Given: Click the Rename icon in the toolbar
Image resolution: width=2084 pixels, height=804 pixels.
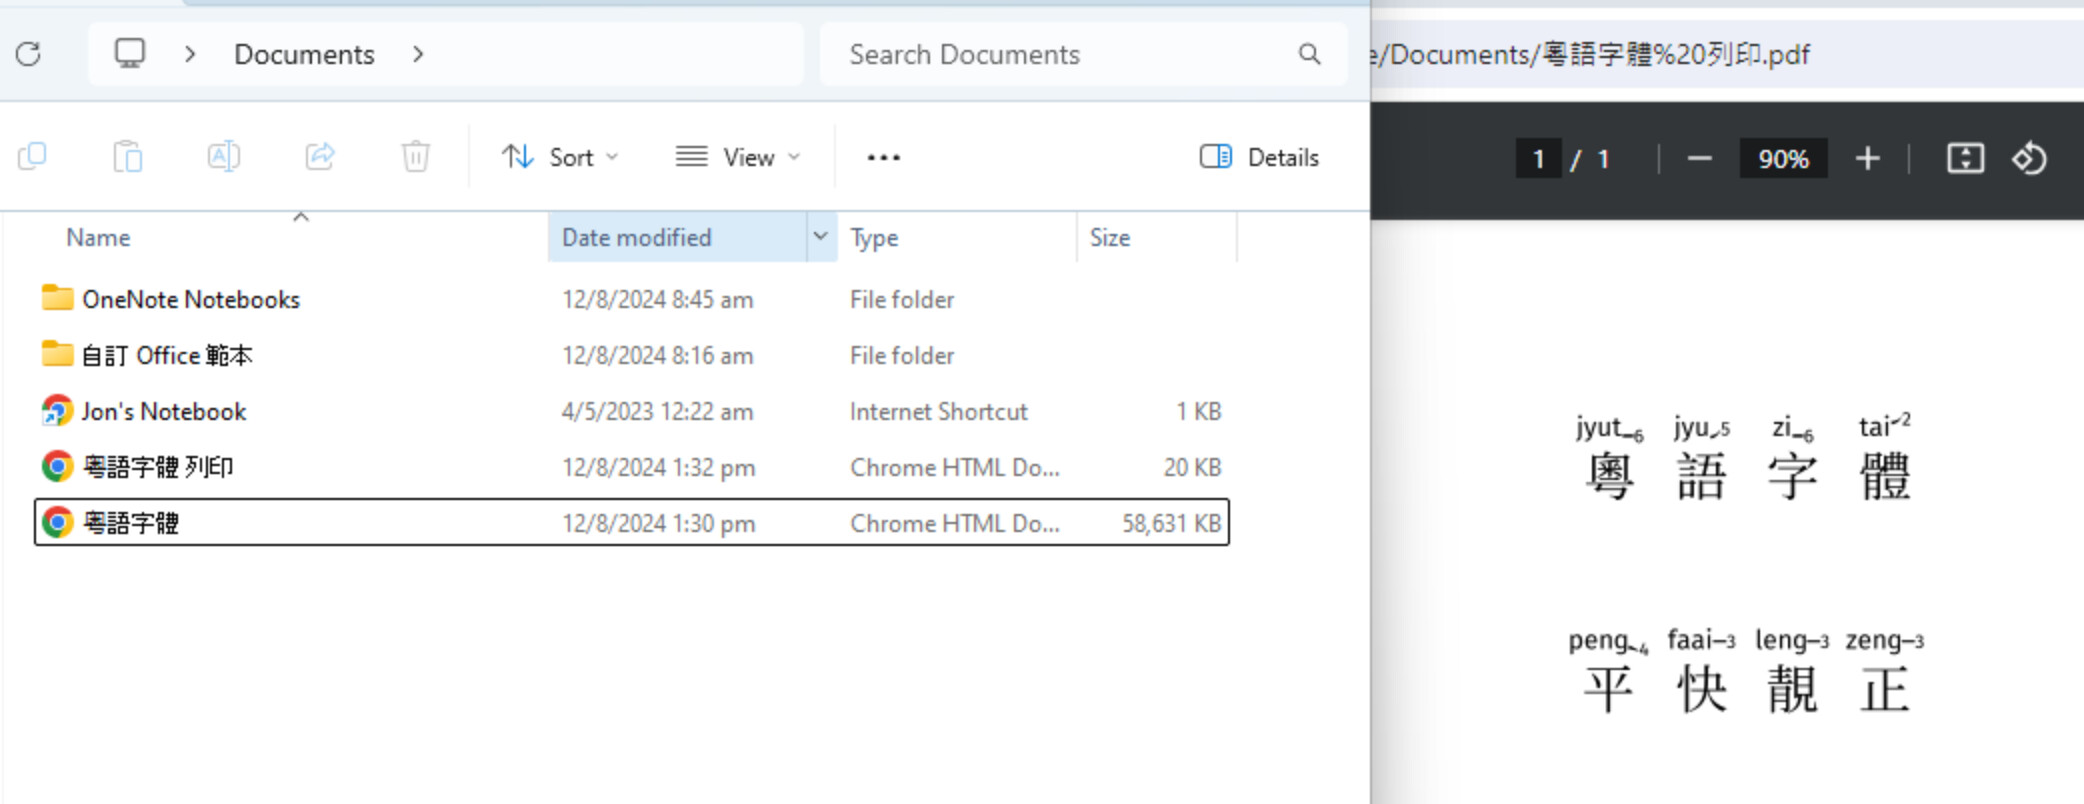Looking at the screenshot, I should [x=224, y=157].
